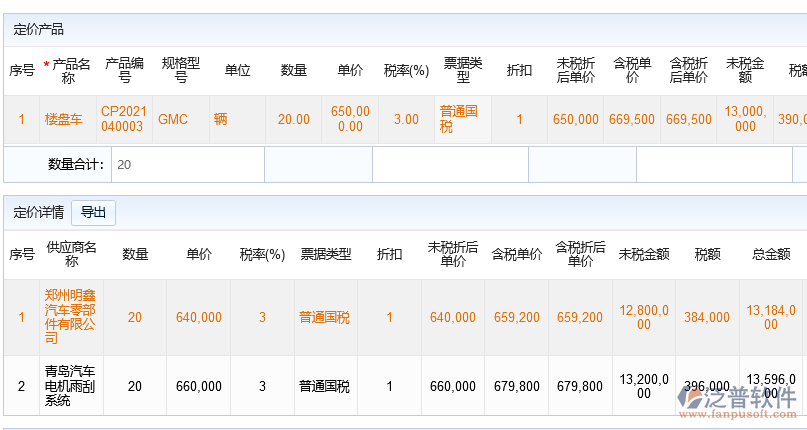Click the 供应商名称 column header
Viewport: 807px width, 430px height.
click(x=71, y=254)
